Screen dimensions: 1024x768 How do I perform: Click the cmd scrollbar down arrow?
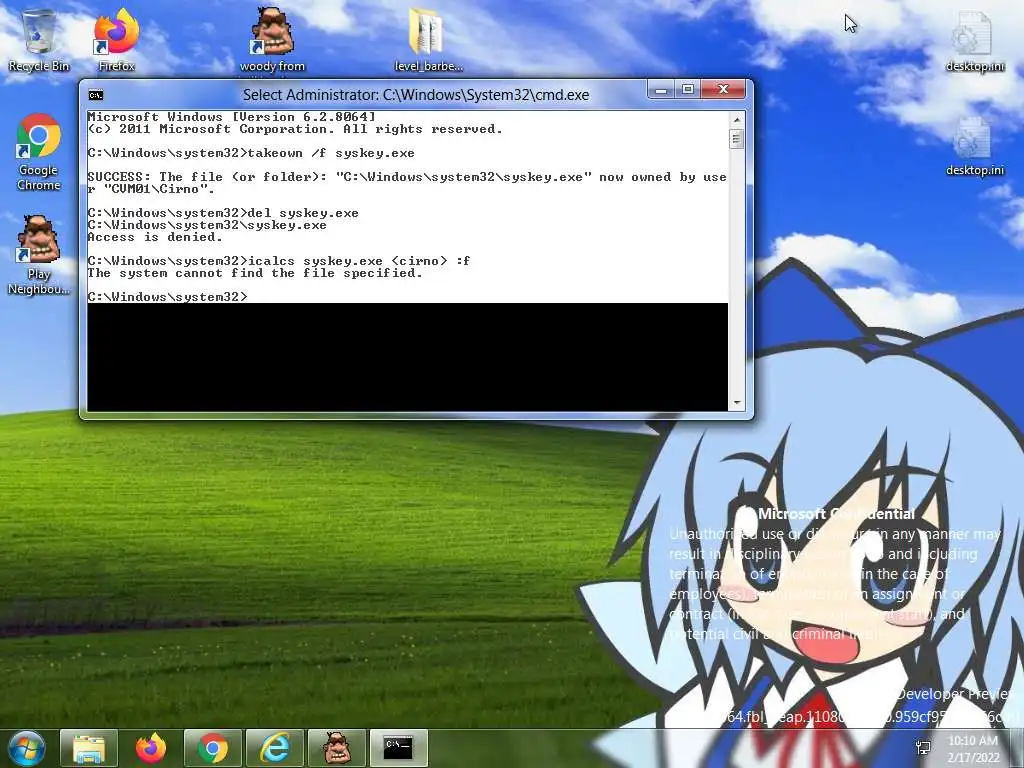(737, 403)
